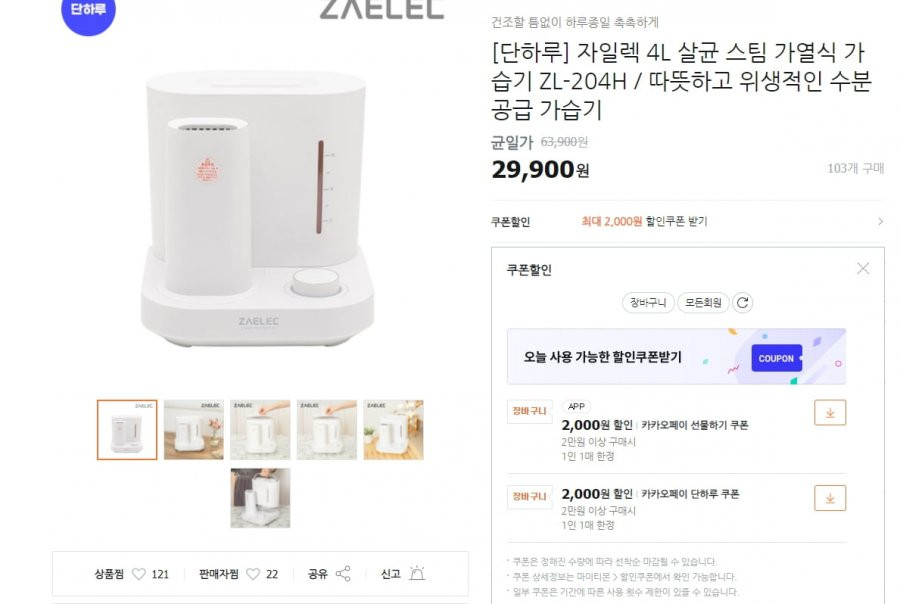The width and height of the screenshot is (900, 604).
Task: Select the fifth thumbnail with yellow background
Action: pos(394,430)
